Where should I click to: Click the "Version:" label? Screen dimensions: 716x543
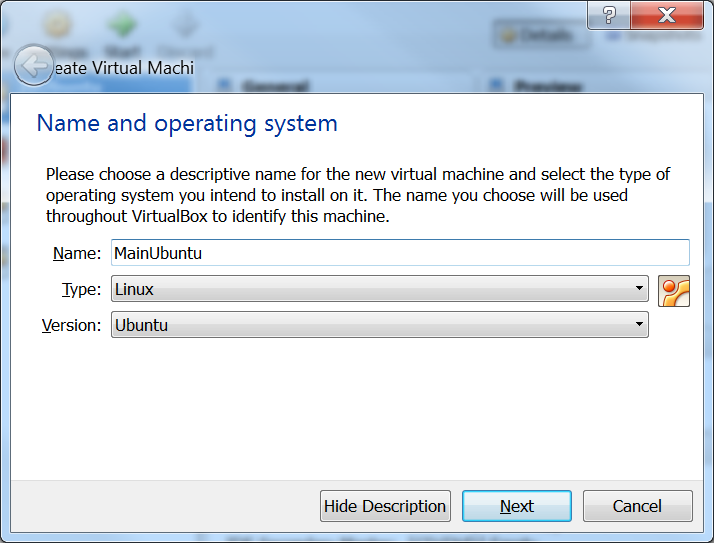coord(71,325)
